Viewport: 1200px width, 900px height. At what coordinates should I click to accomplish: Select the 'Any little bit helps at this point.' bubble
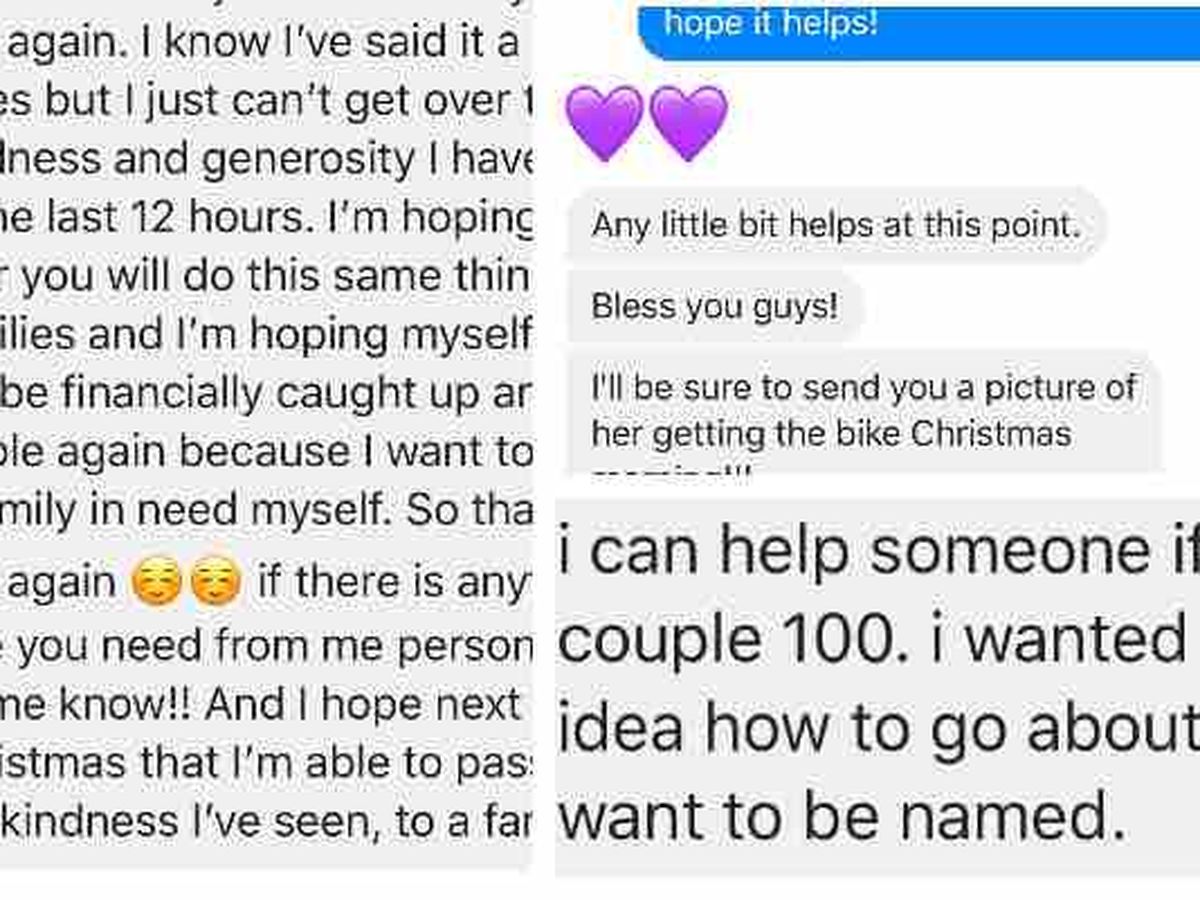tap(835, 226)
